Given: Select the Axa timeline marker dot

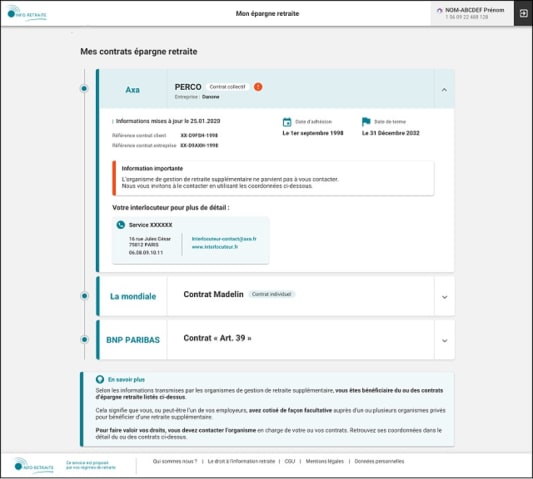Looking at the screenshot, I should point(84,89).
